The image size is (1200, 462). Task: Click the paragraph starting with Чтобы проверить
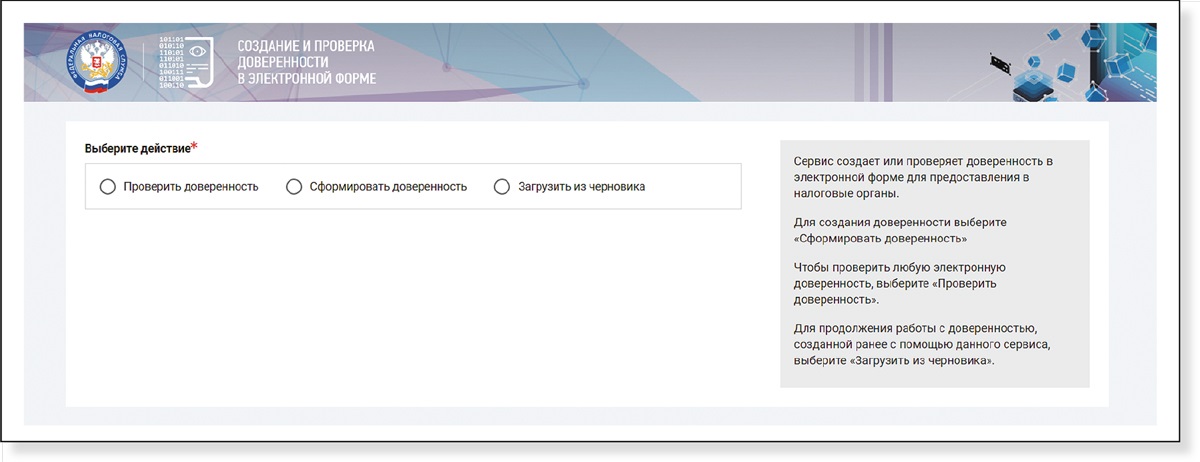click(899, 283)
